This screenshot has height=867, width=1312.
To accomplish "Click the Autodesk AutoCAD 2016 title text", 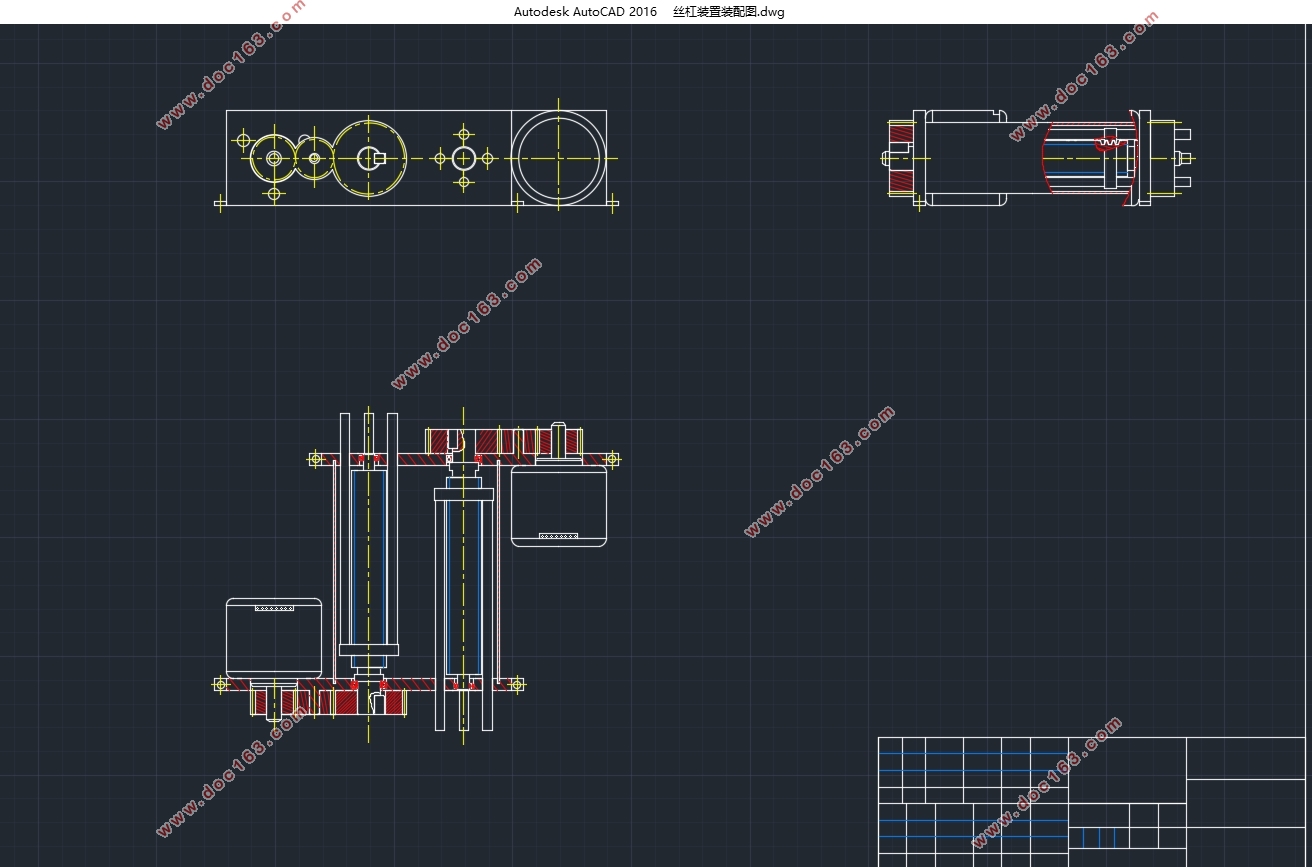I will [585, 12].
